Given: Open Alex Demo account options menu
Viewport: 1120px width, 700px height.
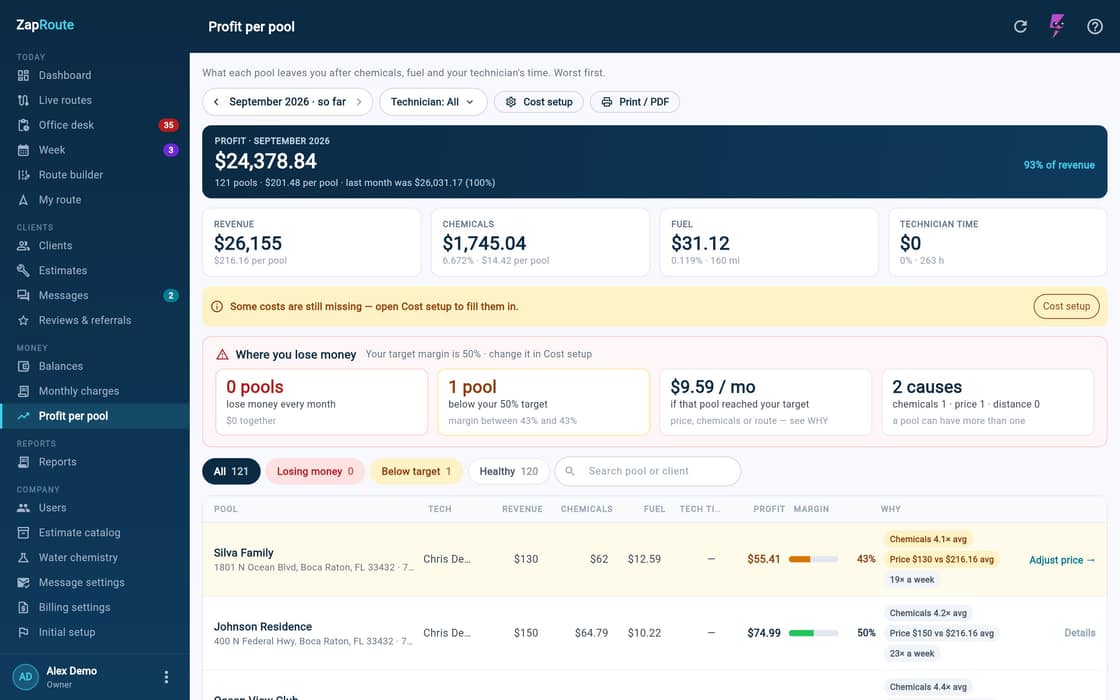Looking at the screenshot, I should point(166,676).
